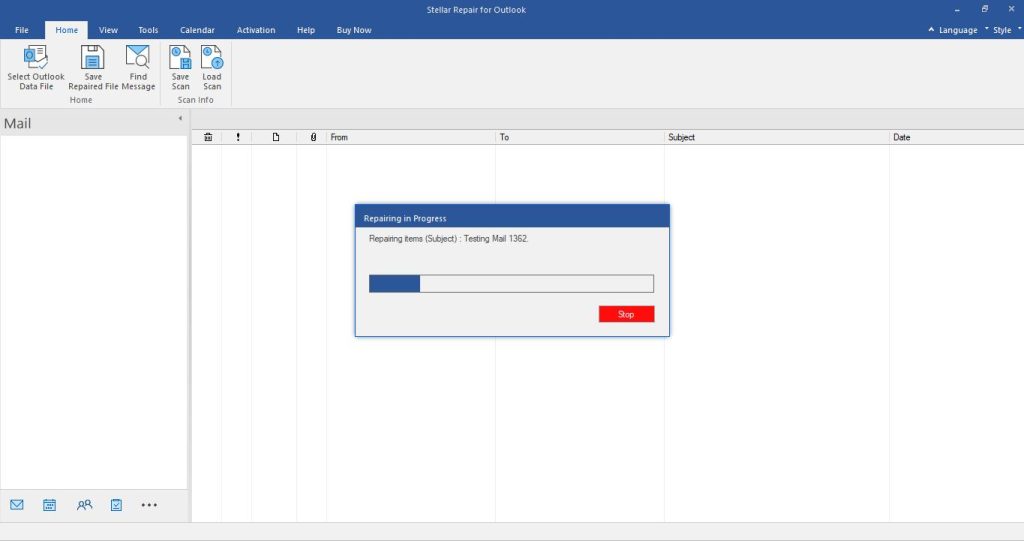Open the File menu

pyautogui.click(x=22, y=30)
